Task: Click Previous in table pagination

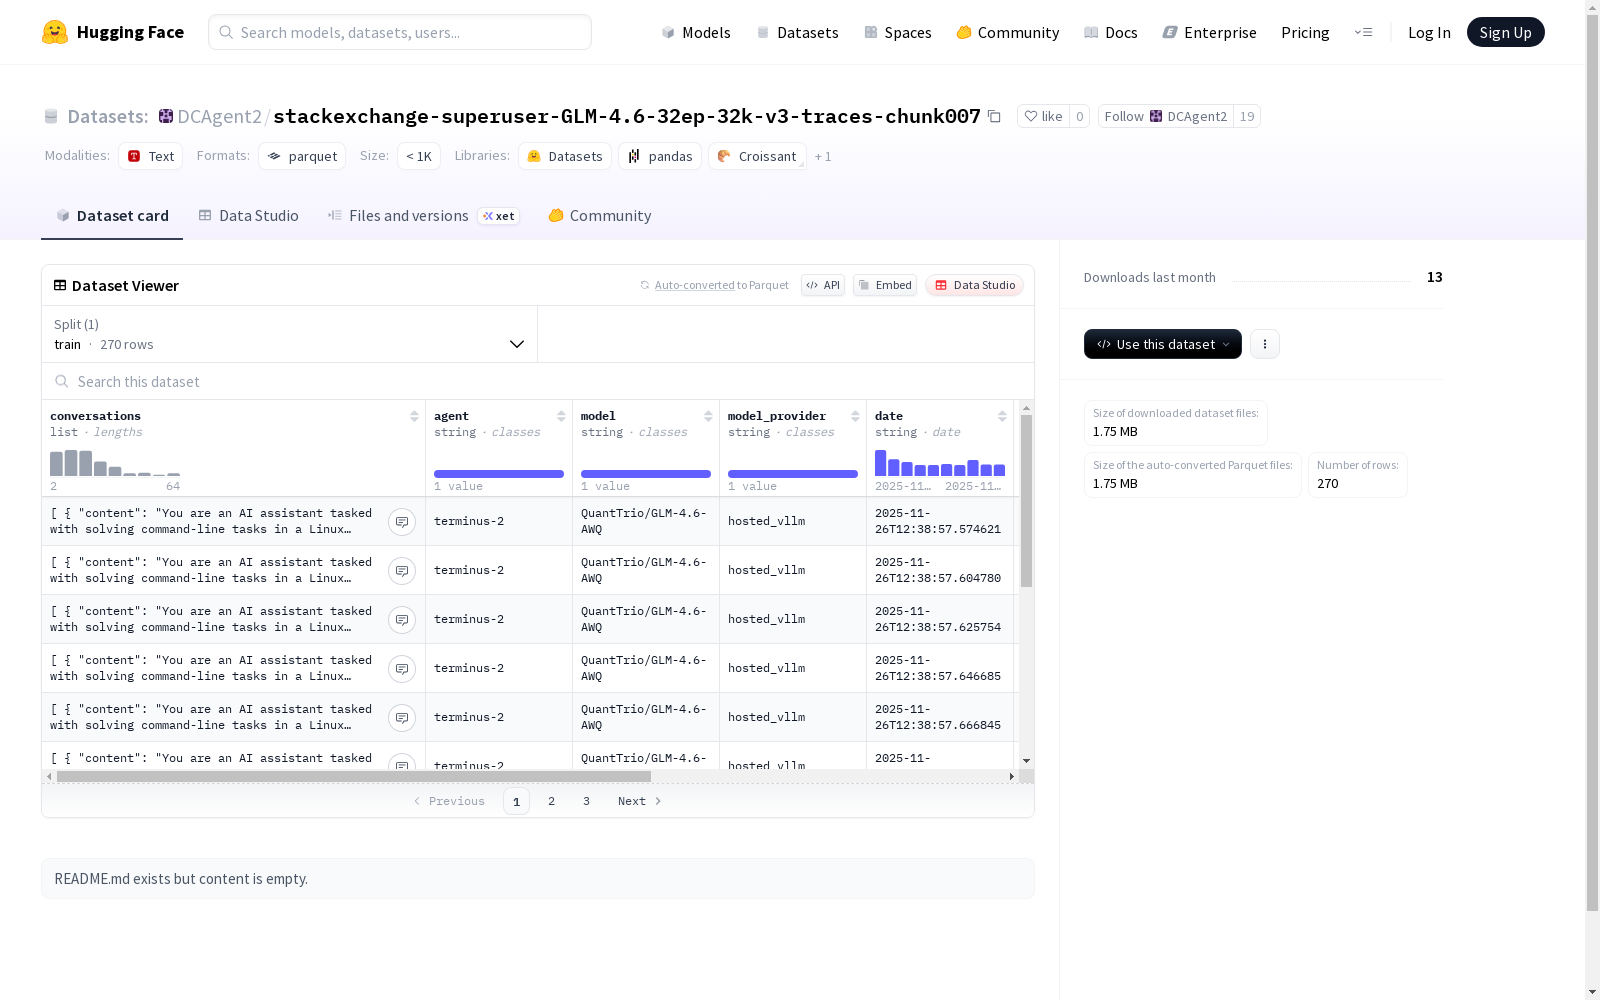Action: pyautogui.click(x=449, y=801)
